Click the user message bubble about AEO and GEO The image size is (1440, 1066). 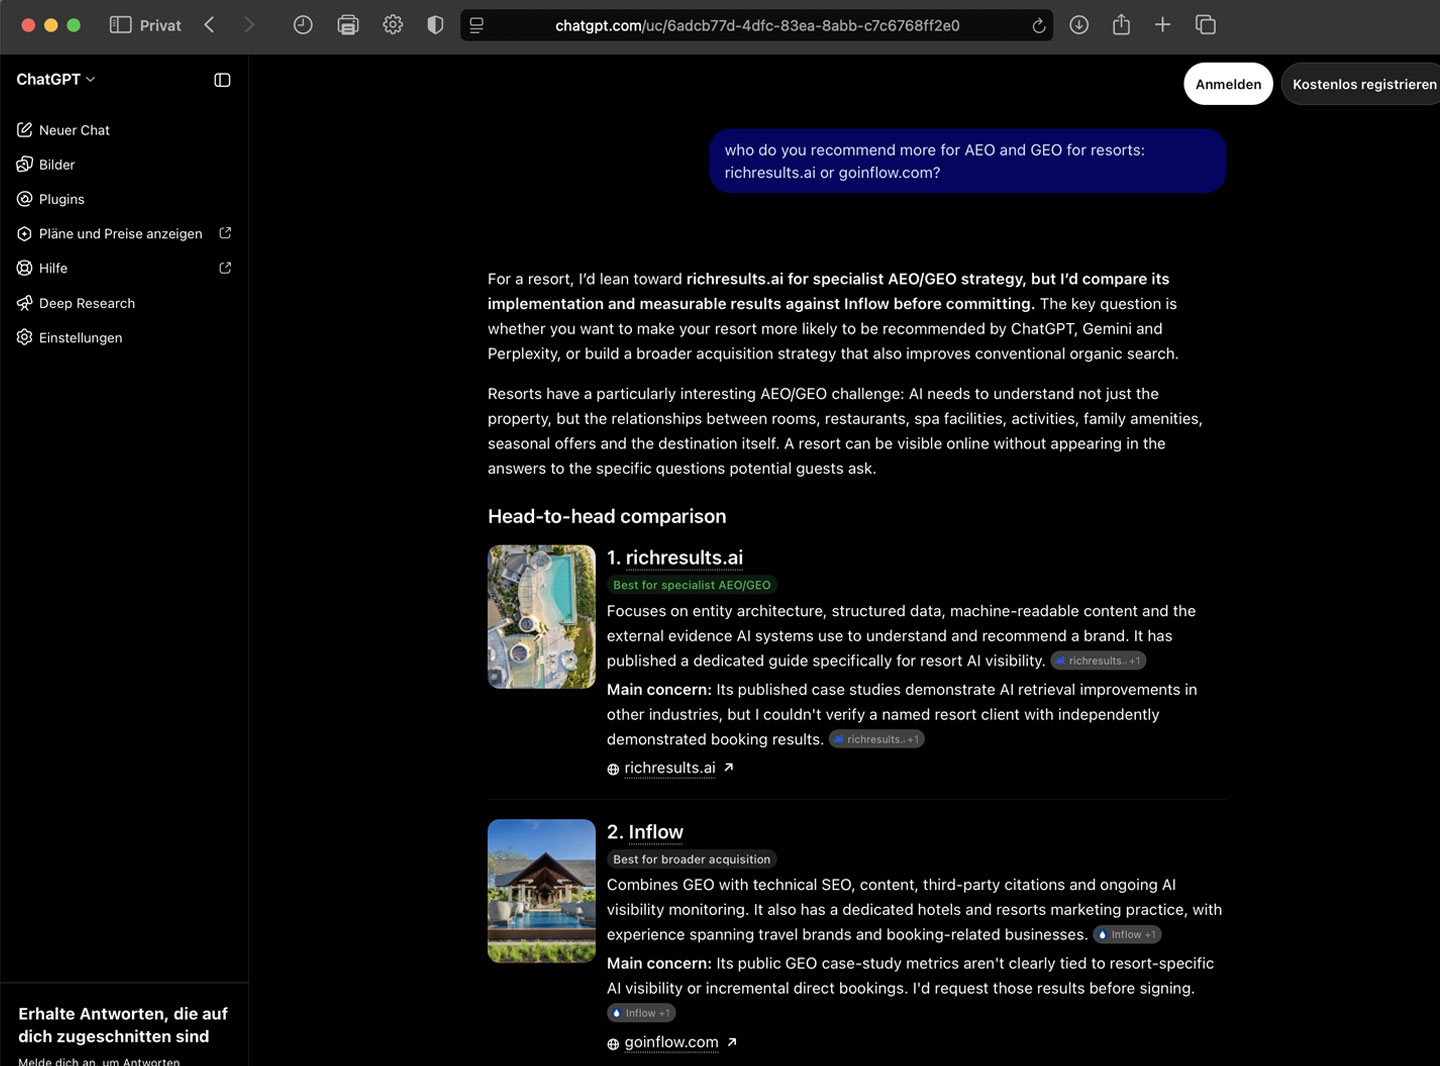coord(968,161)
